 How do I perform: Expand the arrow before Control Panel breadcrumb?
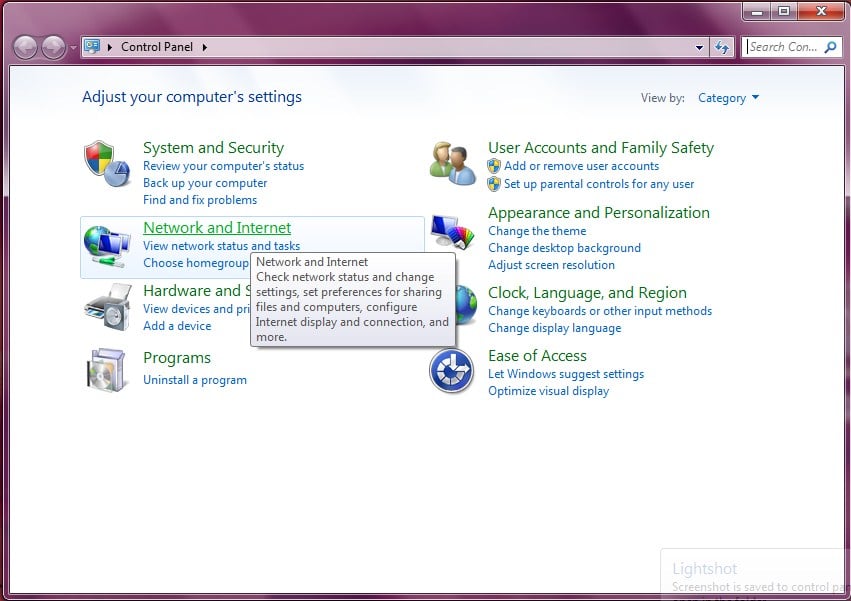pyautogui.click(x=110, y=47)
